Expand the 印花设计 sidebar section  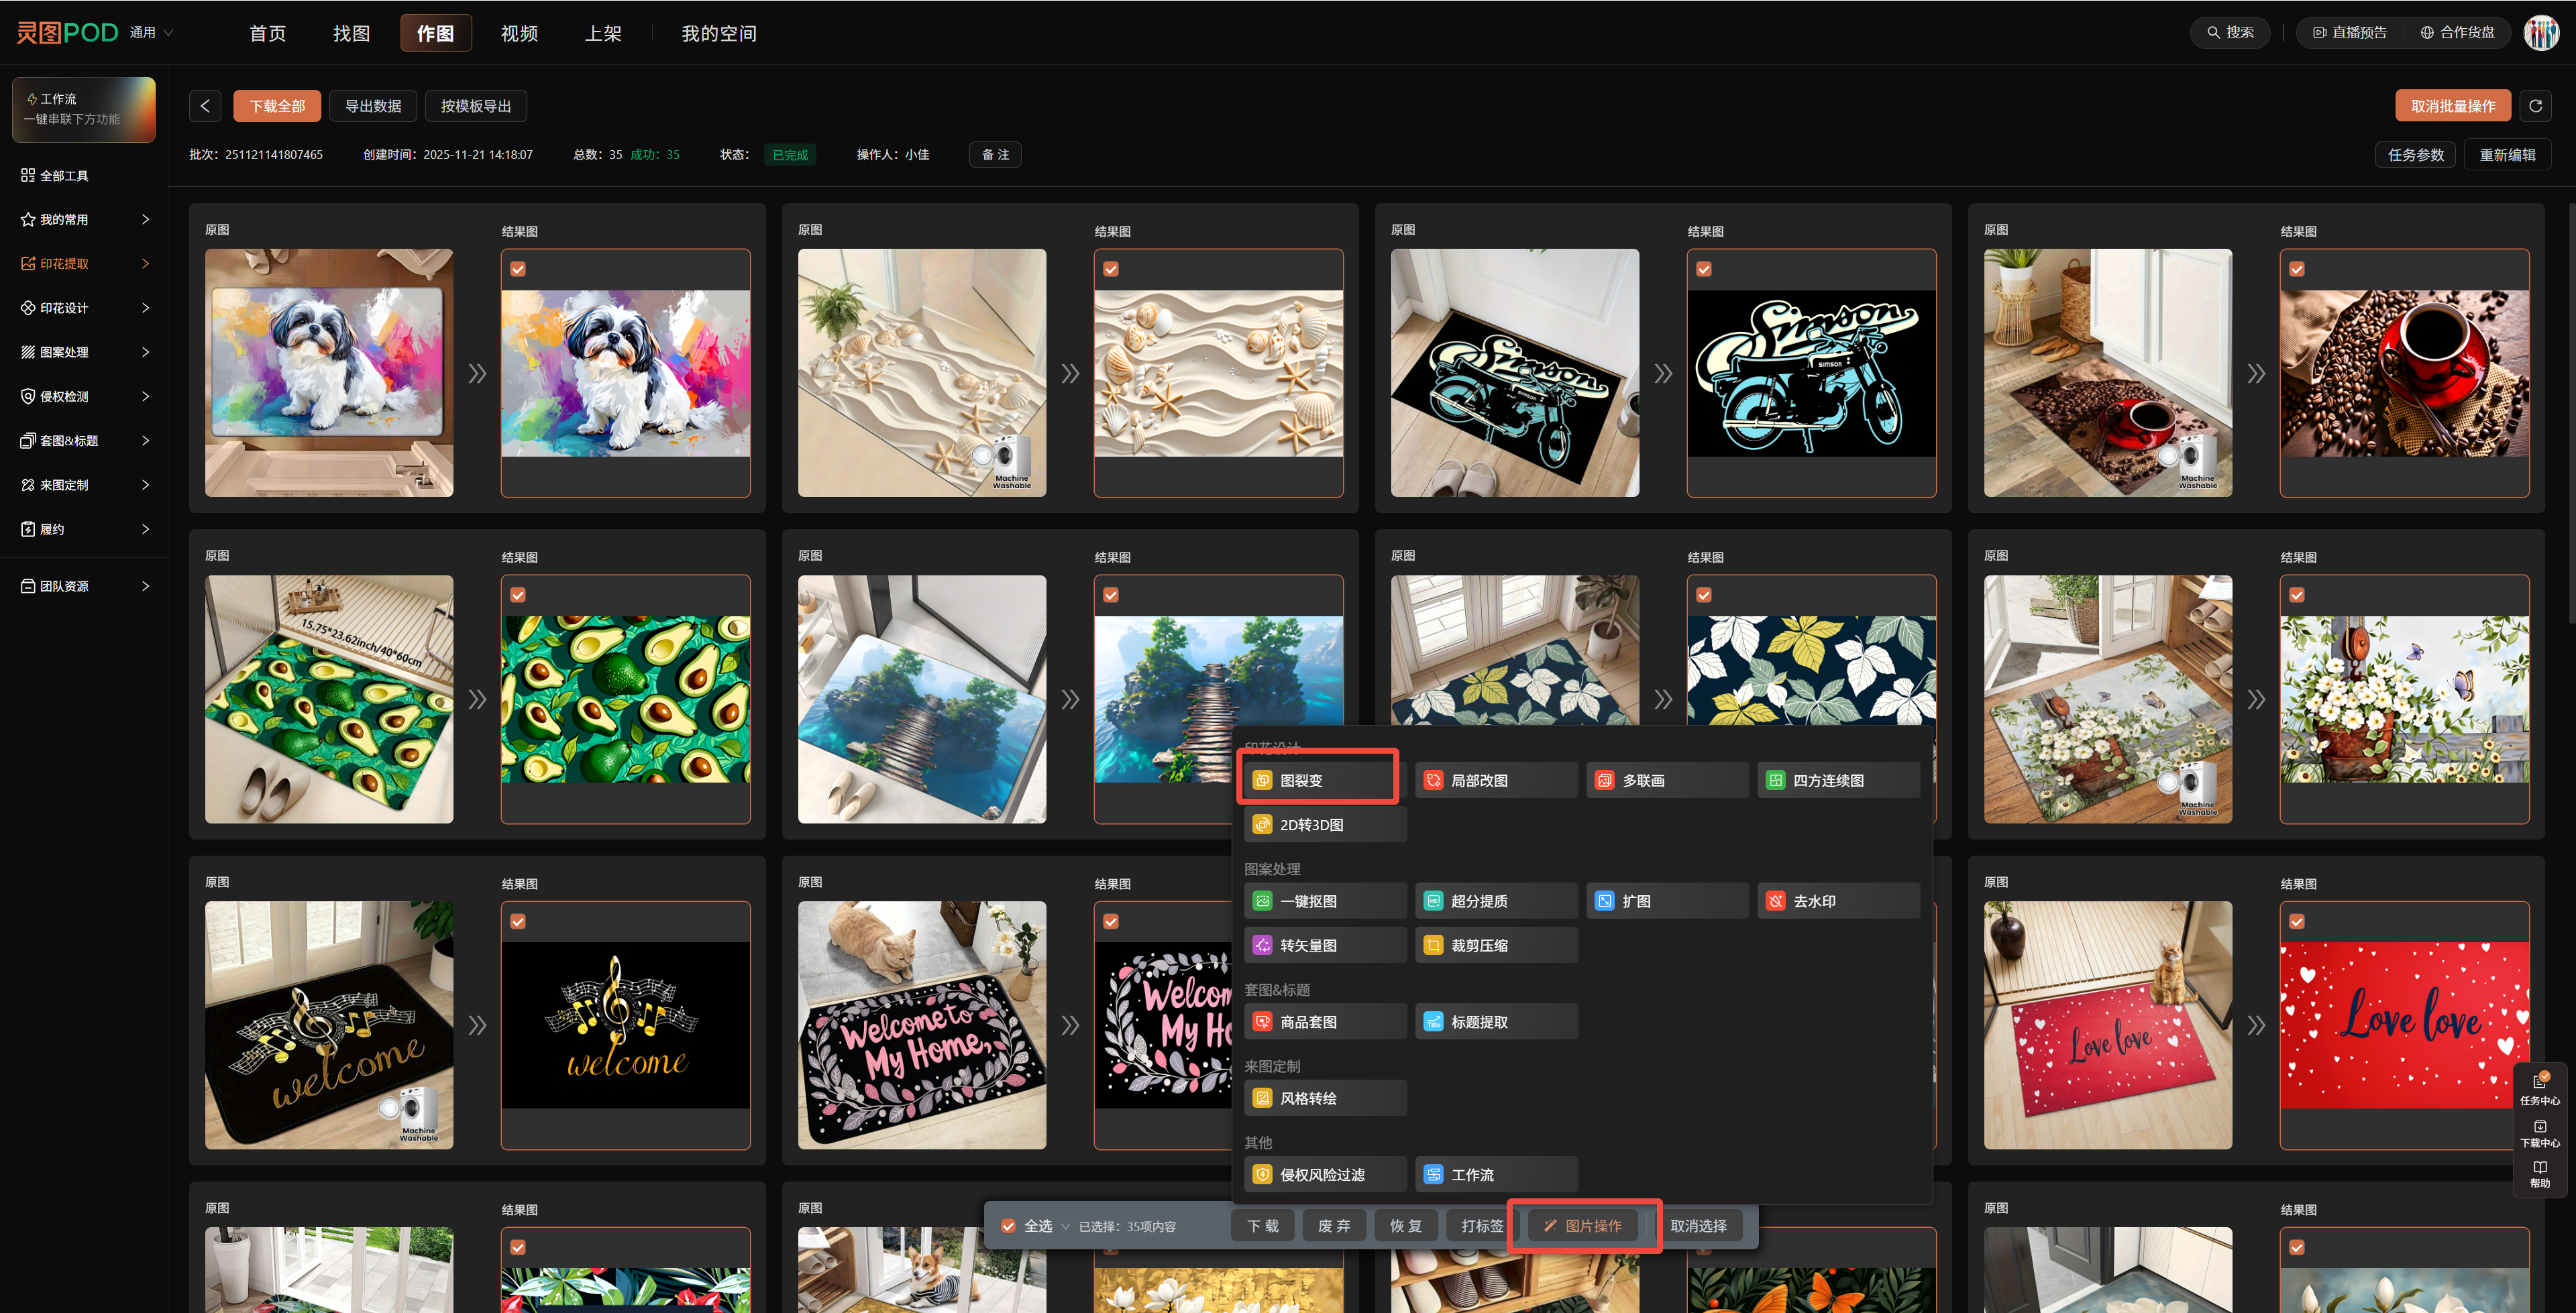point(84,308)
